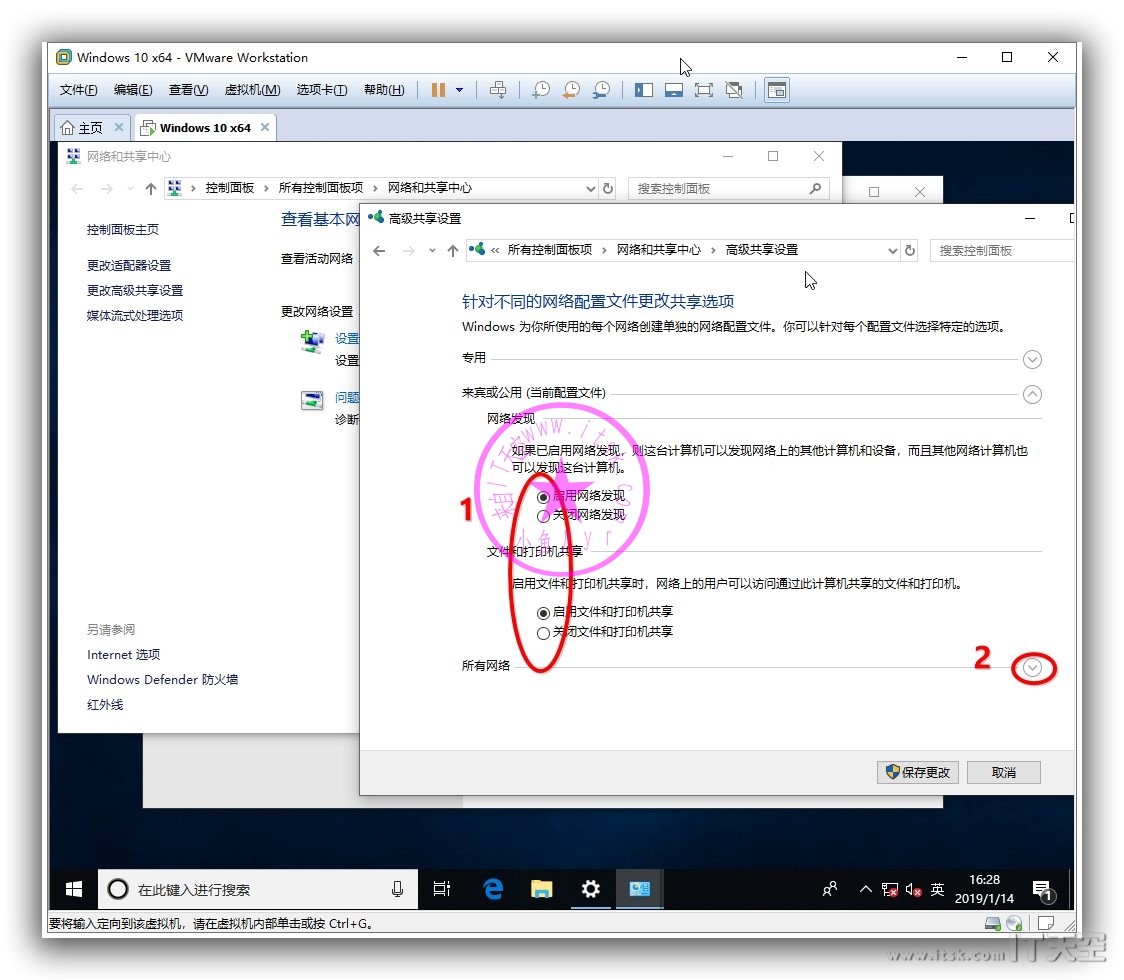
Task: Select the 启用网络发现 radio button
Action: click(x=543, y=497)
